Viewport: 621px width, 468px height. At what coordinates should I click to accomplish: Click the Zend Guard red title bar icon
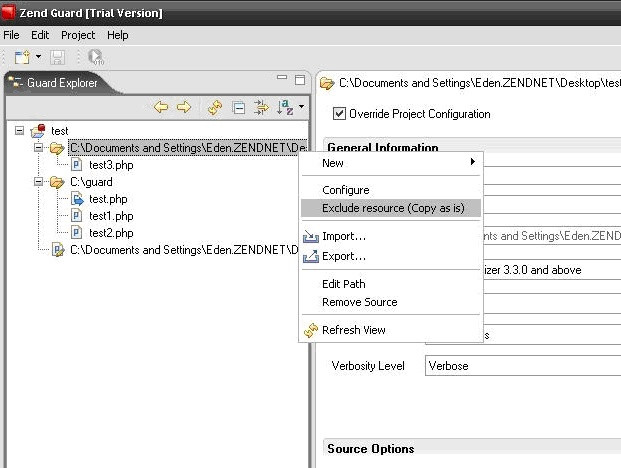click(9, 13)
